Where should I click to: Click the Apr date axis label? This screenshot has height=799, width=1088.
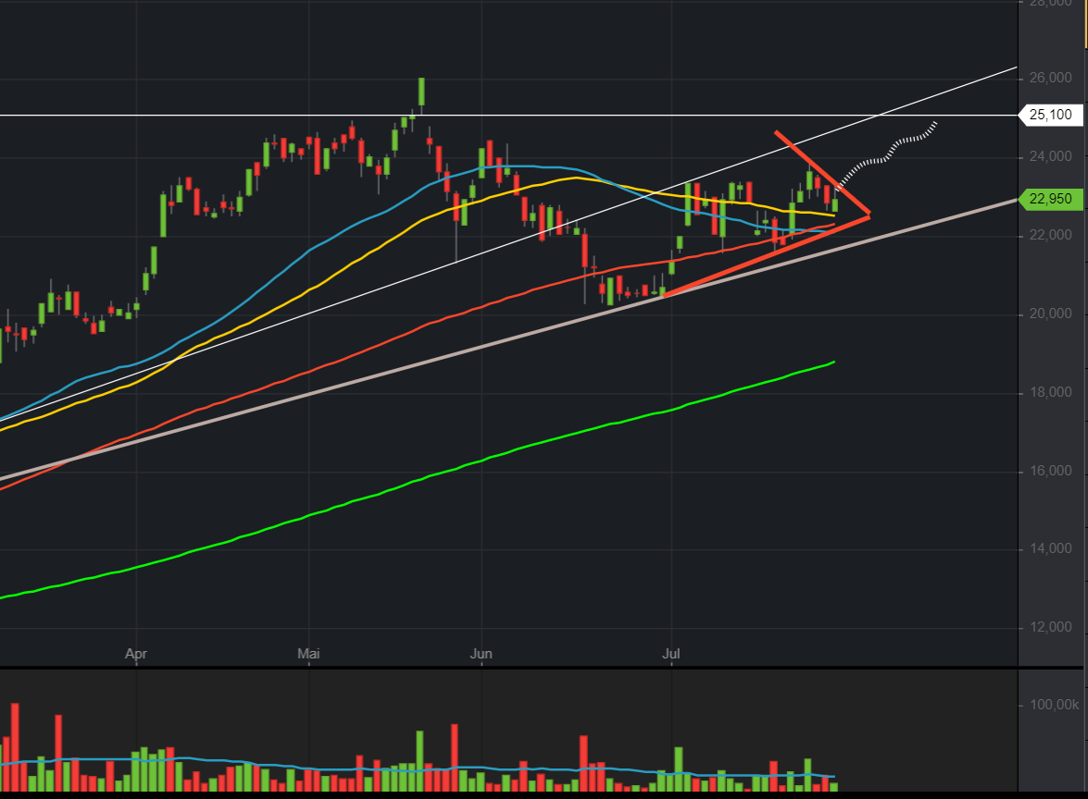[x=136, y=654]
